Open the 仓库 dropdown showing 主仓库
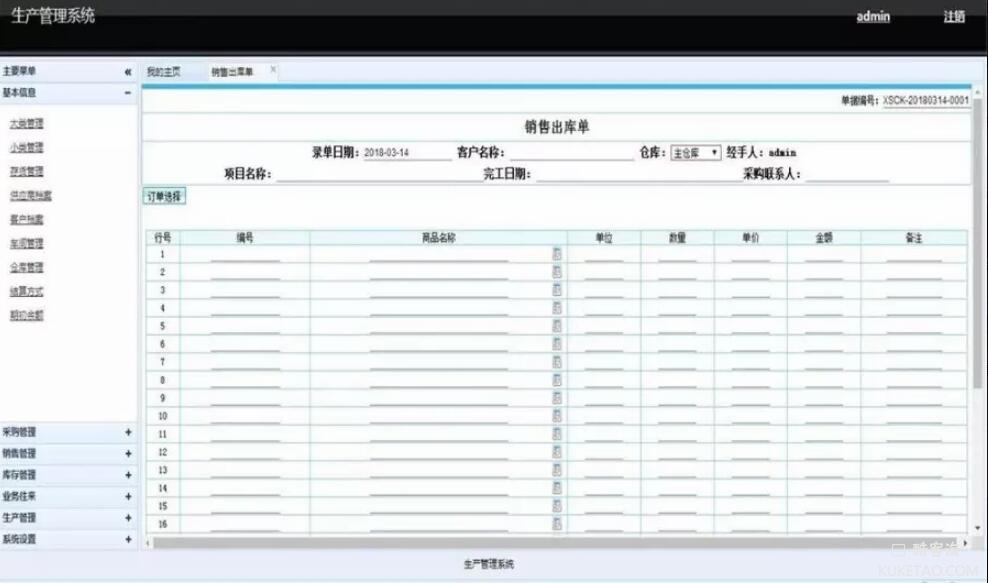This screenshot has width=988, height=583. 696,153
